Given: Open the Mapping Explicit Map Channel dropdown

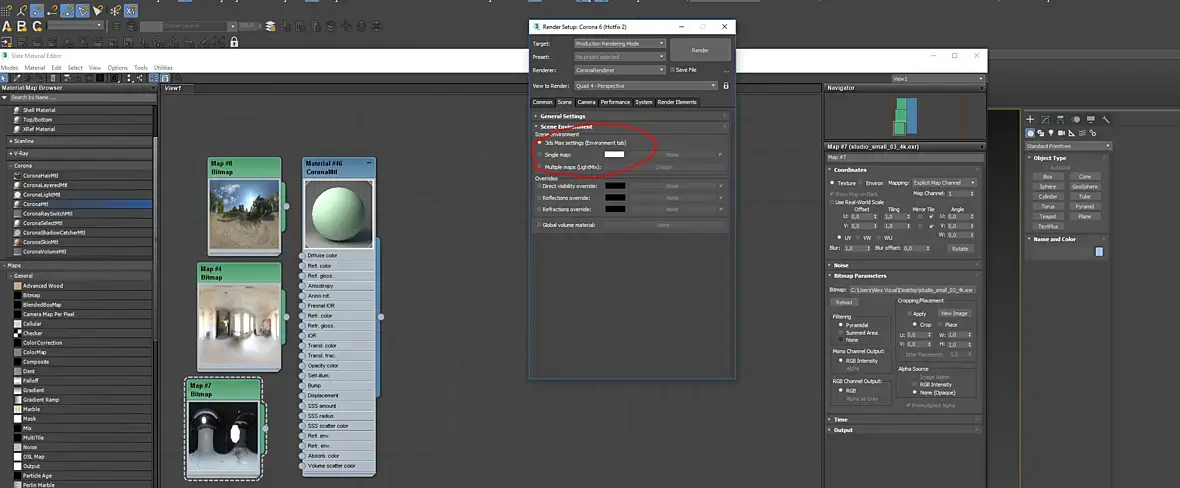Looking at the screenshot, I should click(944, 182).
